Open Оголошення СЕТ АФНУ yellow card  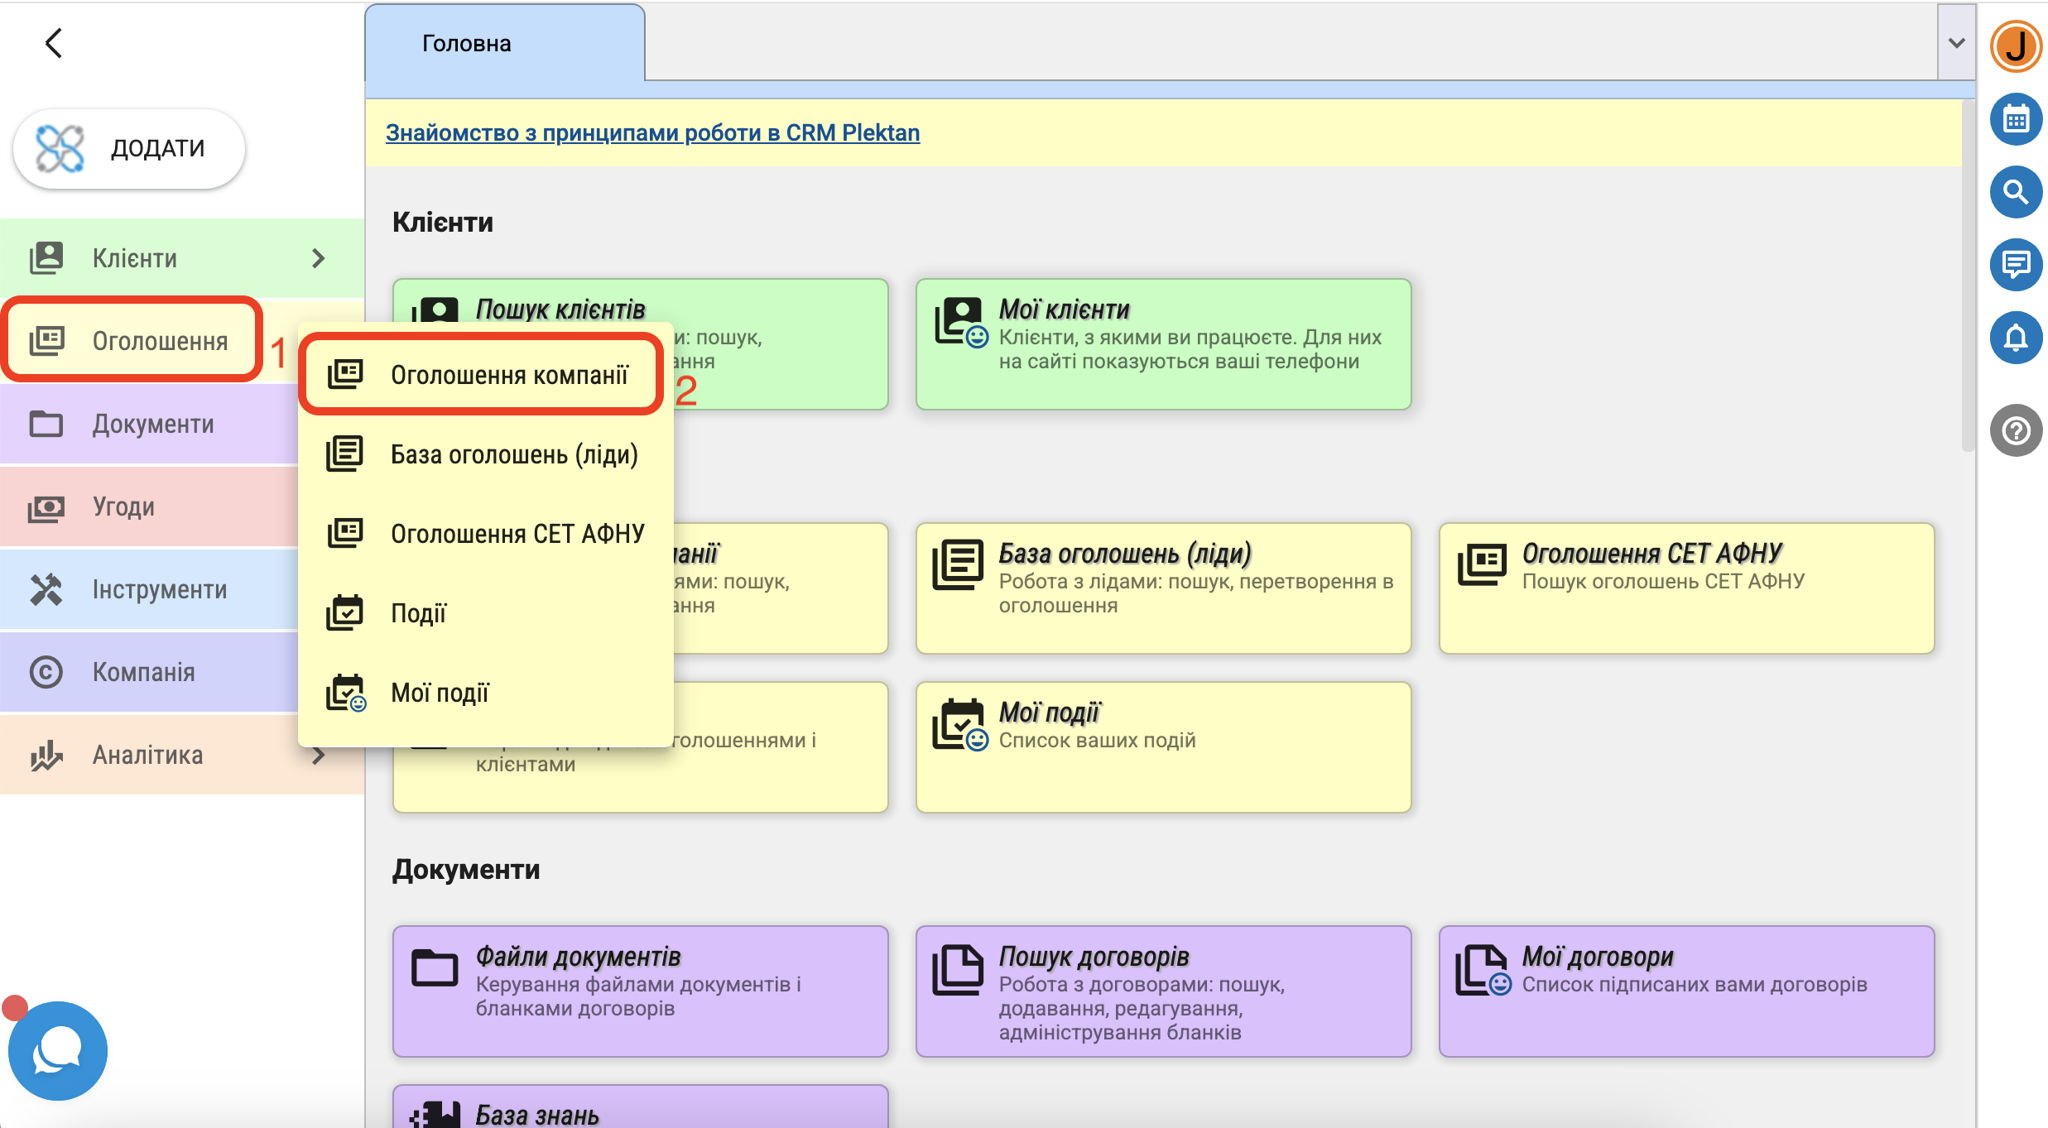[x=1686, y=587]
